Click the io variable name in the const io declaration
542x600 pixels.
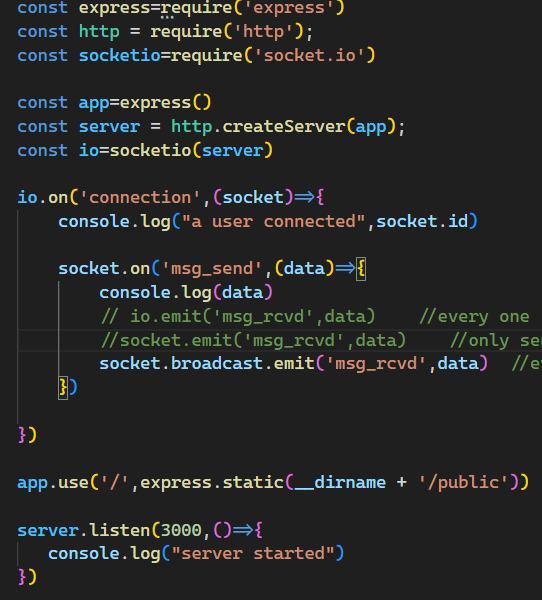pyautogui.click(x=89, y=150)
